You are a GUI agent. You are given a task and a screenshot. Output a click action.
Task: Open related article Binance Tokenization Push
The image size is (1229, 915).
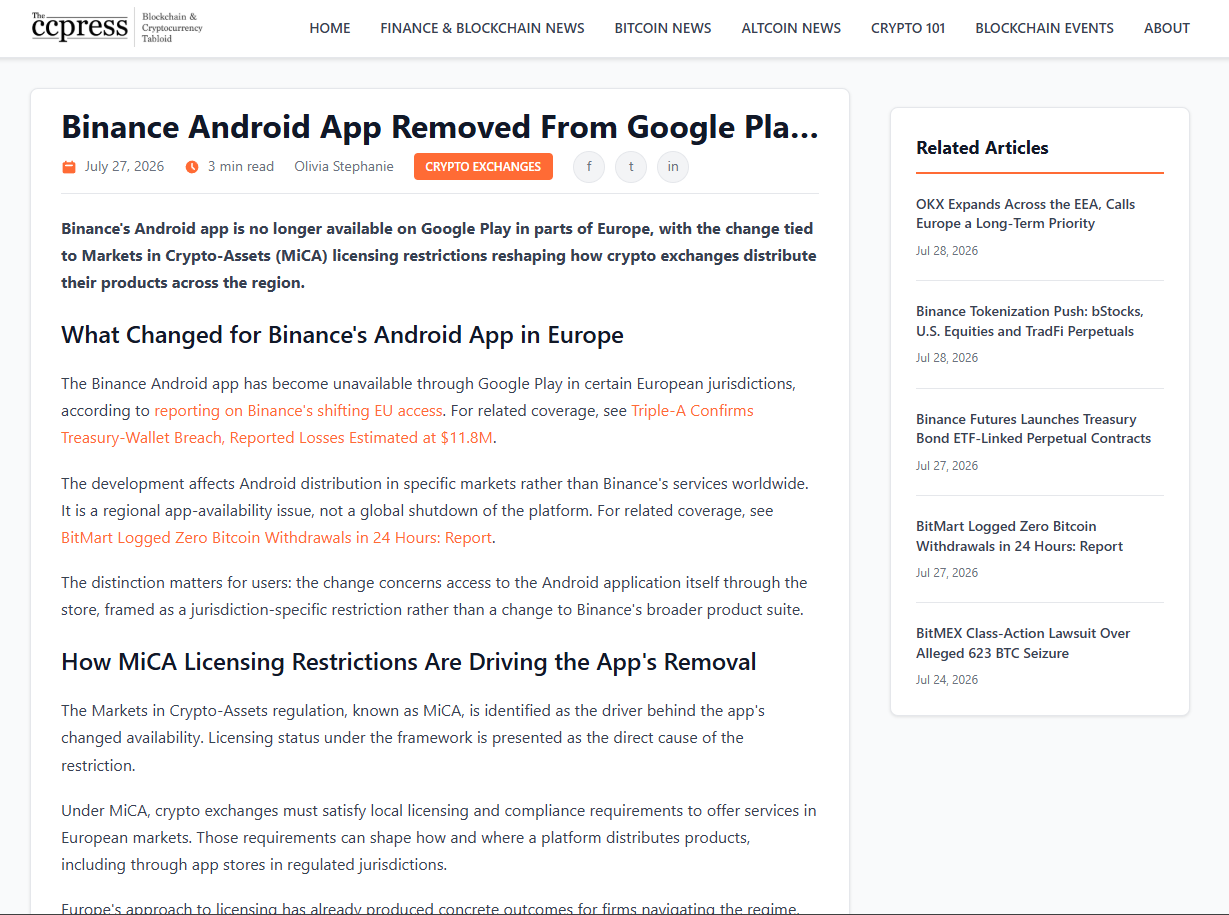[x=1029, y=321]
